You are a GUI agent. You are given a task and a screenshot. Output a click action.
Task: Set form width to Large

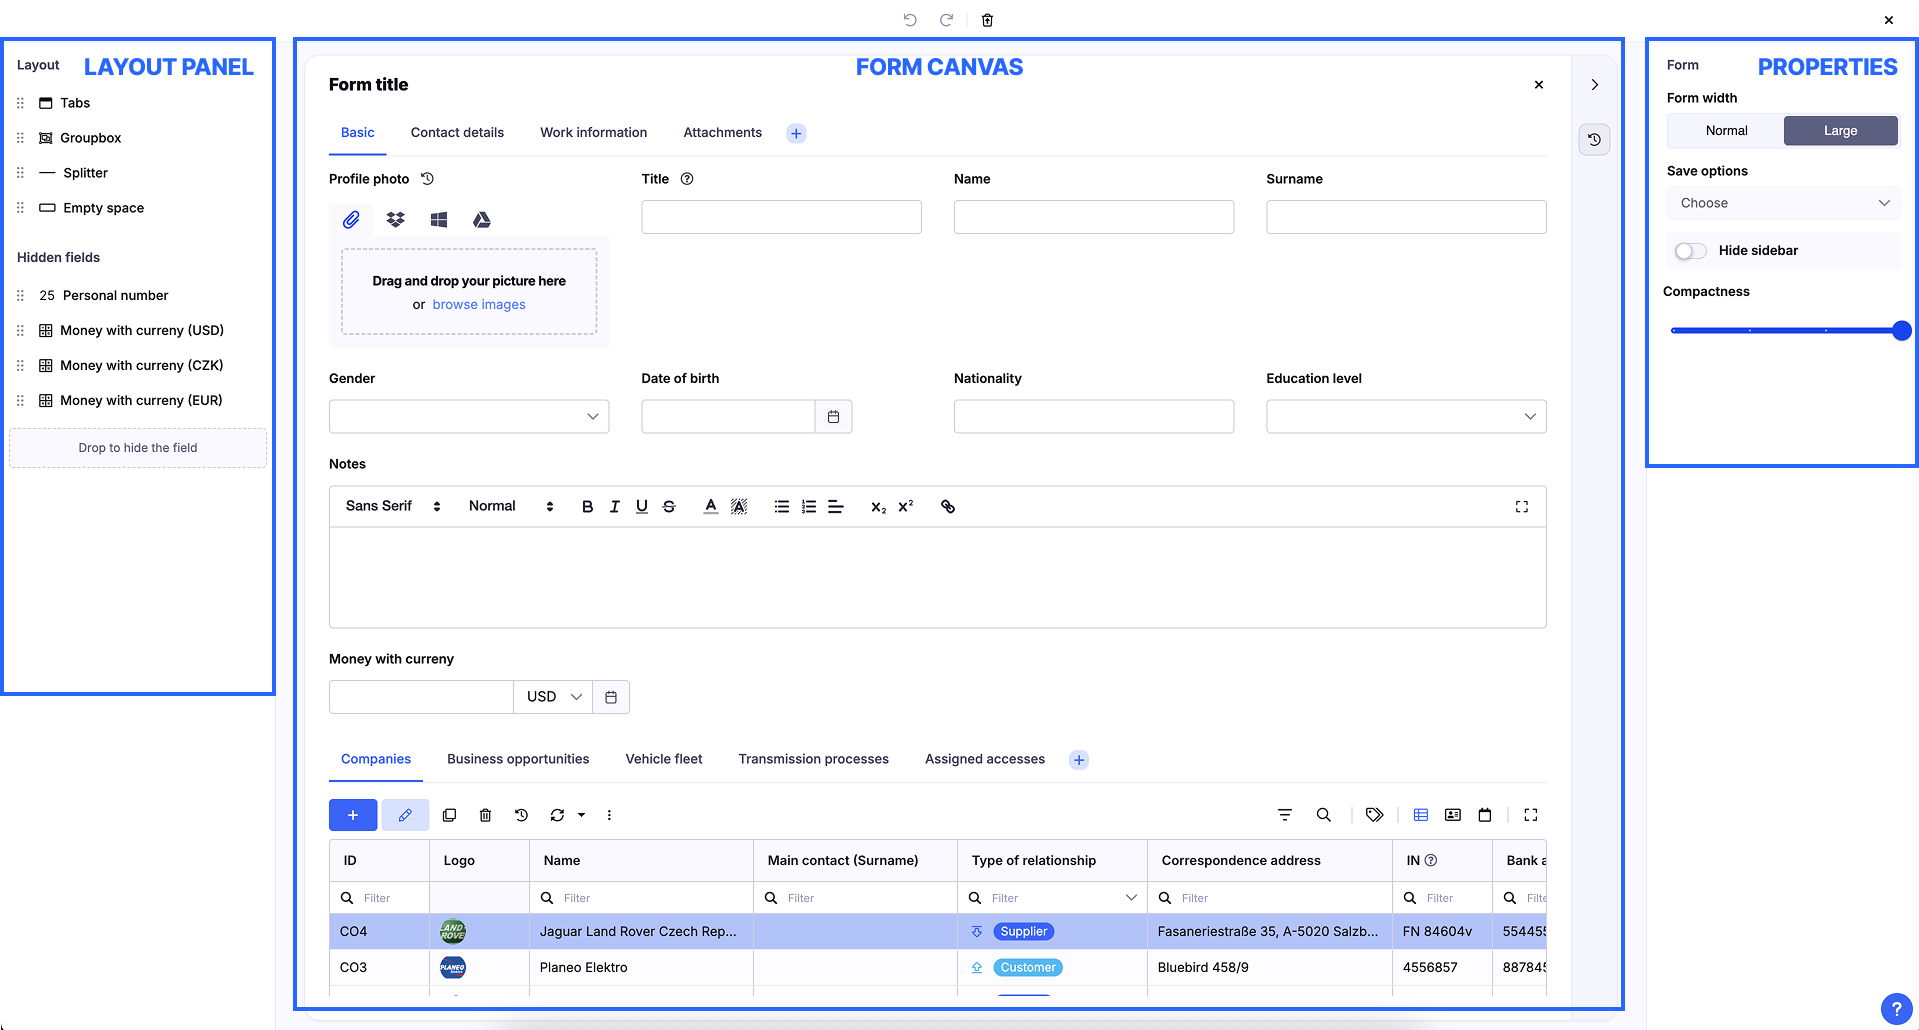point(1840,131)
